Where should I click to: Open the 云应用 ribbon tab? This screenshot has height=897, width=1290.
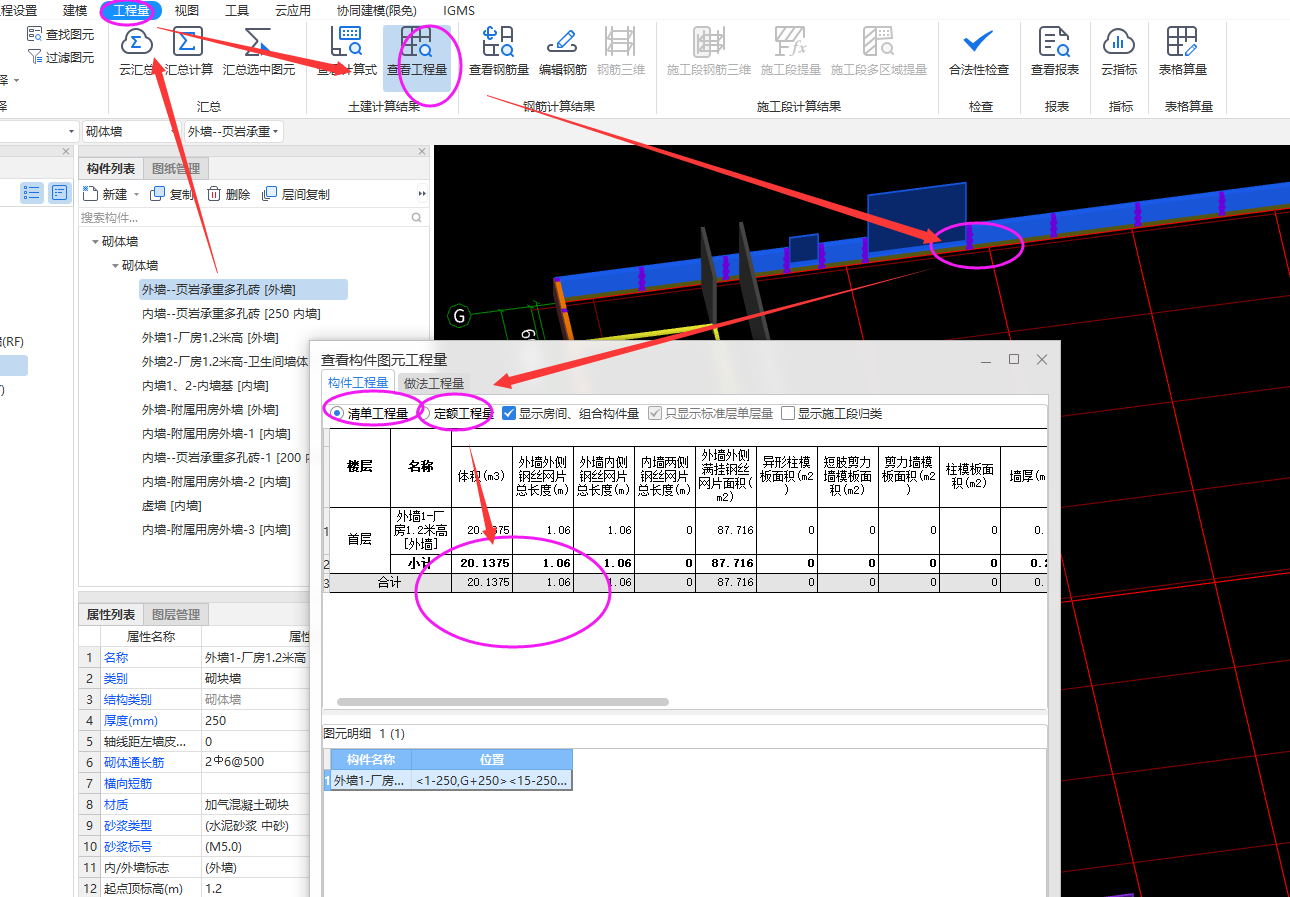point(293,10)
